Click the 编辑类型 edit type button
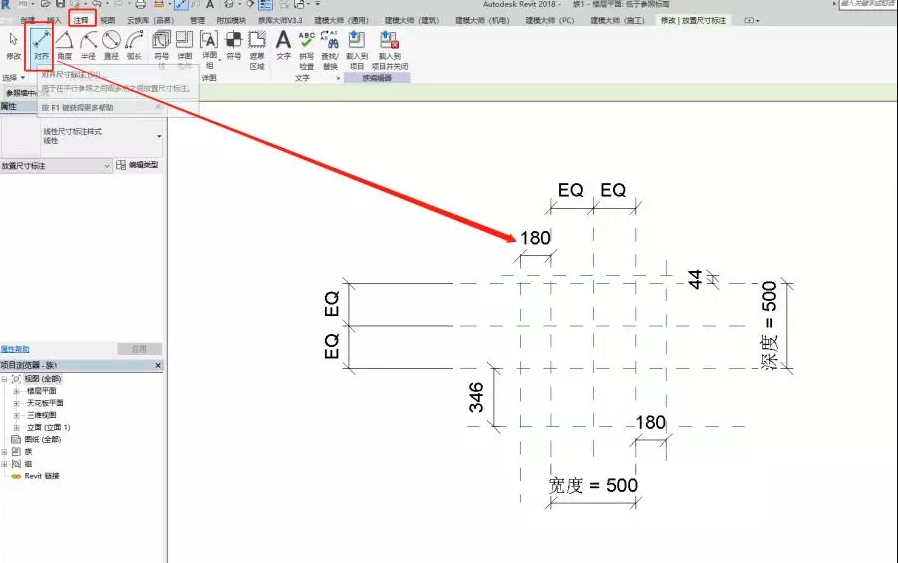The image size is (898, 563). pyautogui.click(x=137, y=165)
